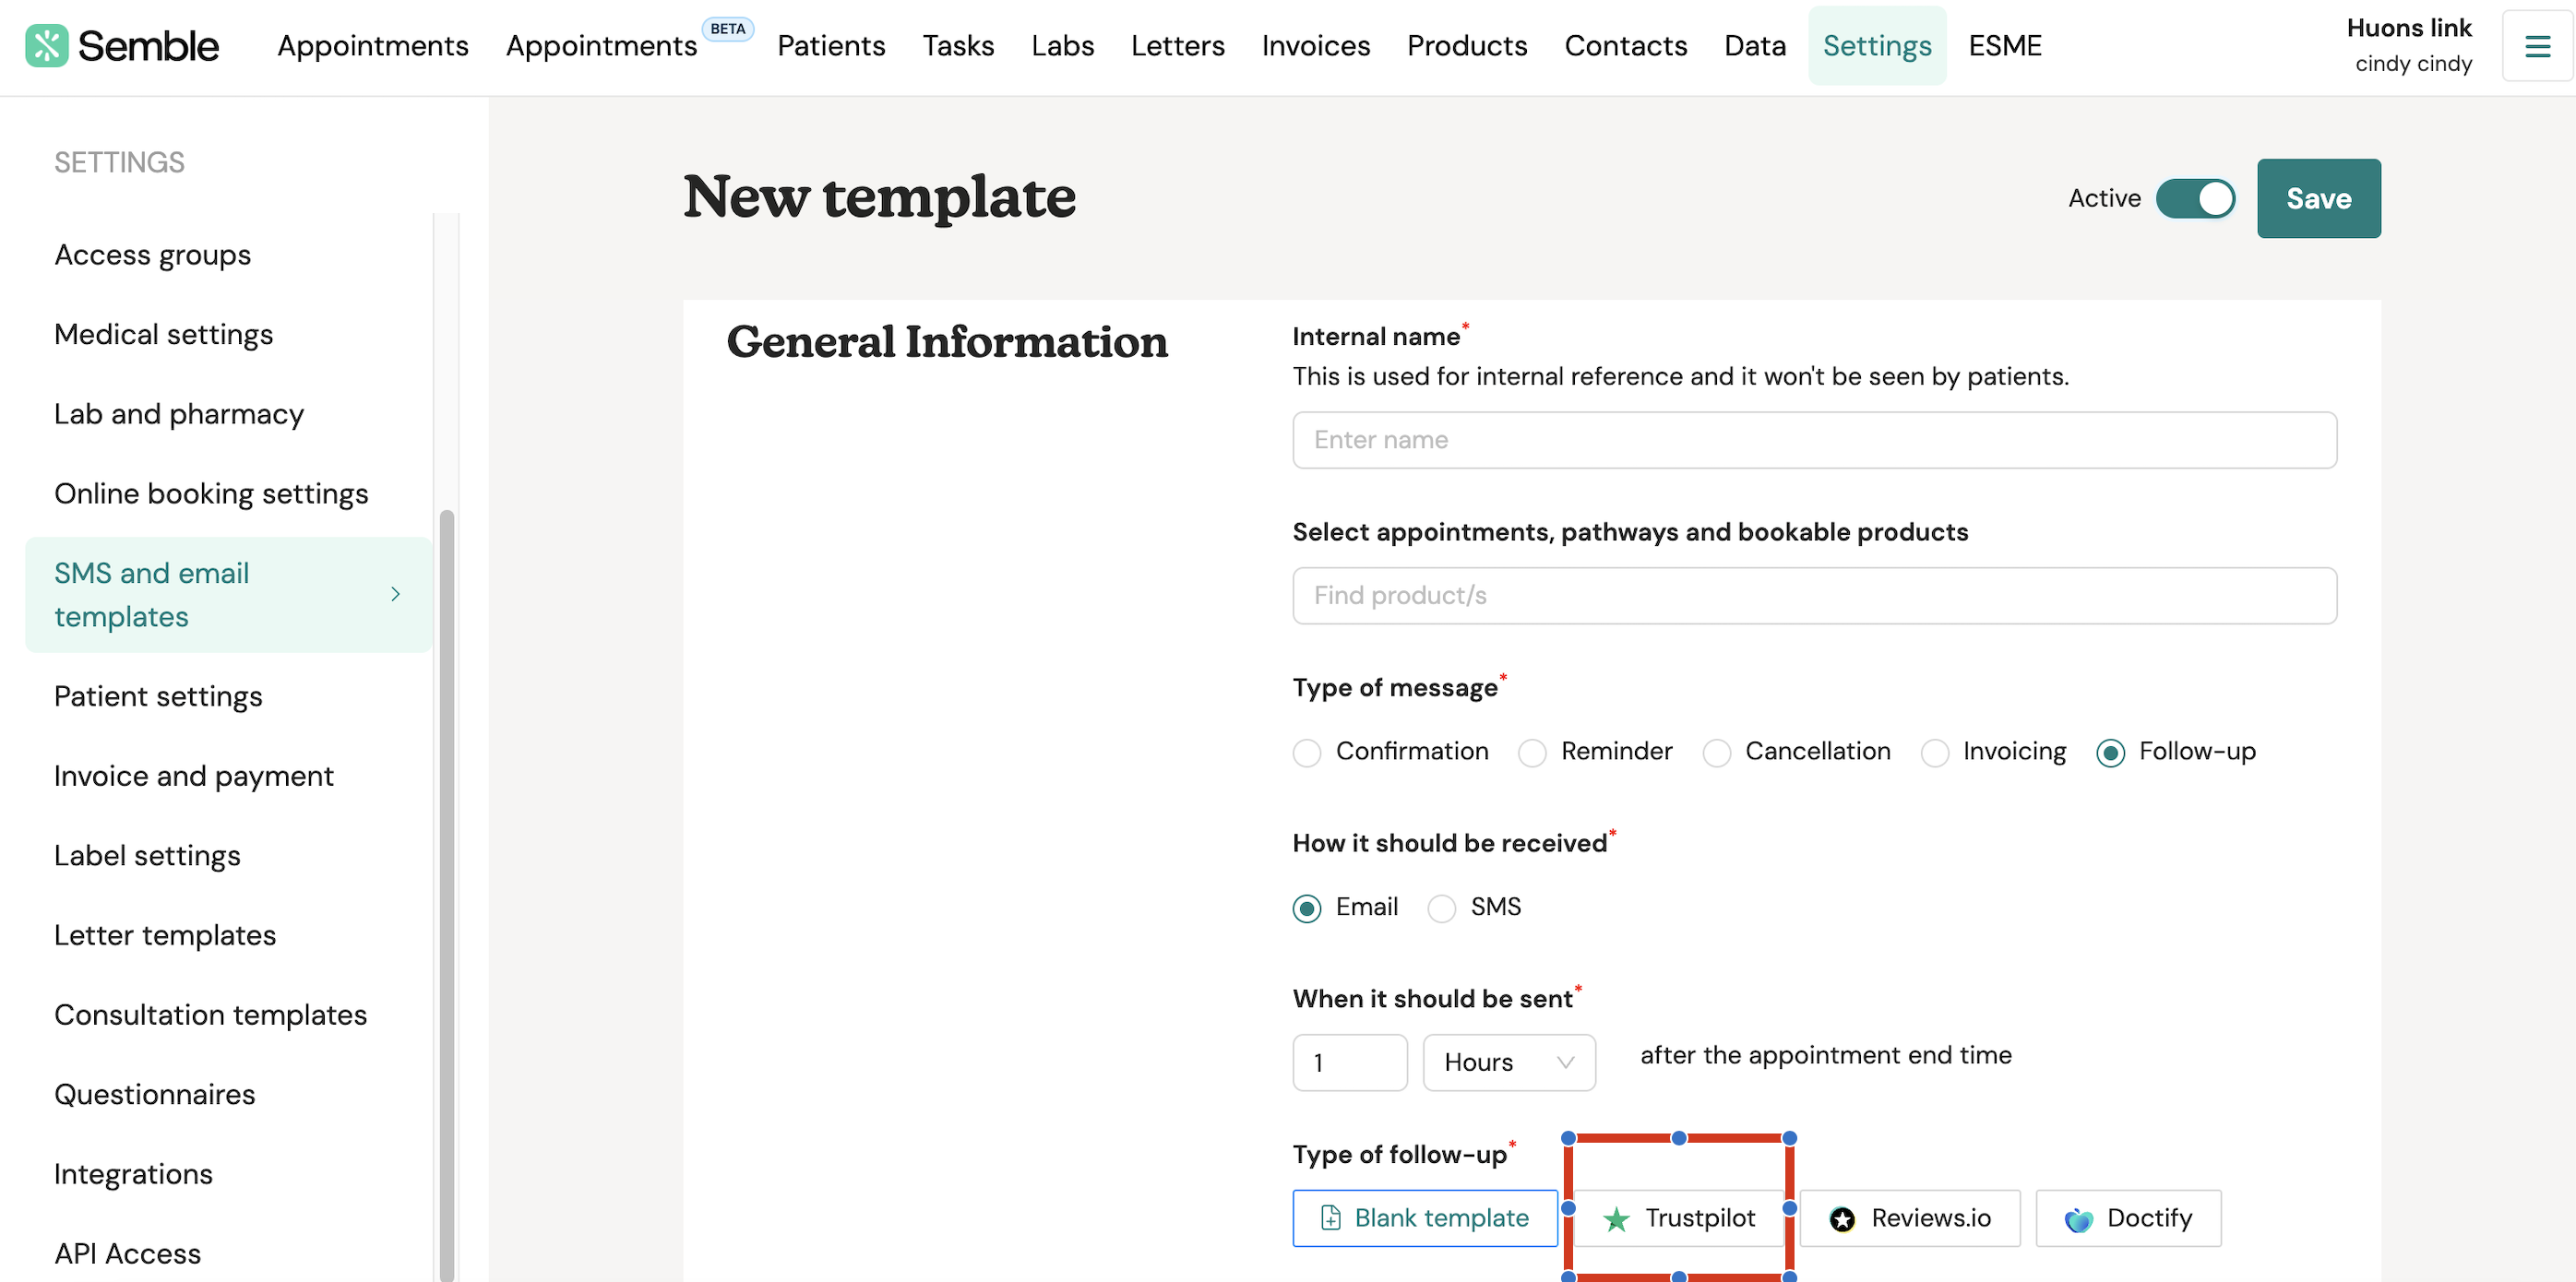The height and width of the screenshot is (1282, 2576).
Task: Click the Huons link account name
Action: (2408, 28)
